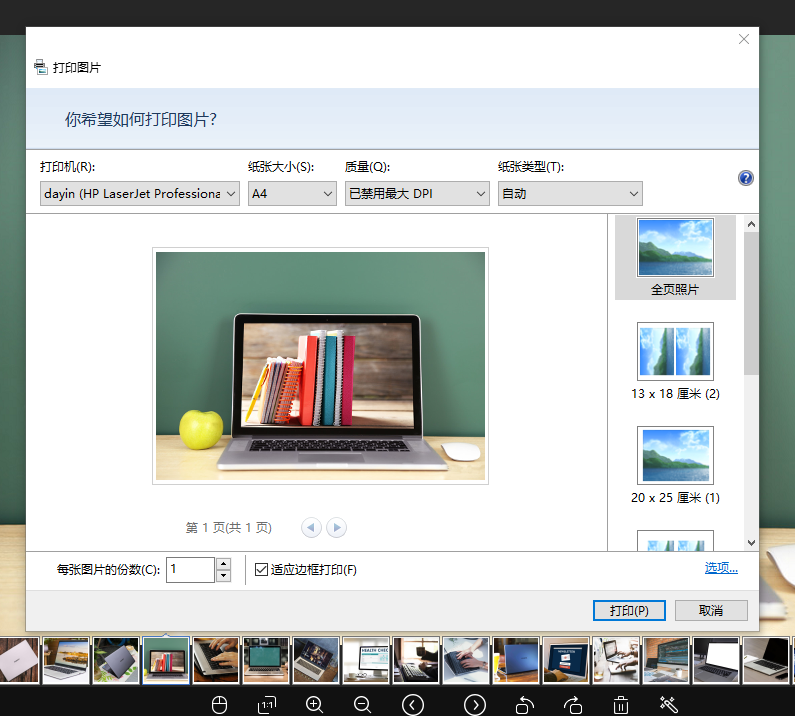This screenshot has width=795, height=716.
Task: Choose the 13 x 18 厘米 layout
Action: coord(675,360)
